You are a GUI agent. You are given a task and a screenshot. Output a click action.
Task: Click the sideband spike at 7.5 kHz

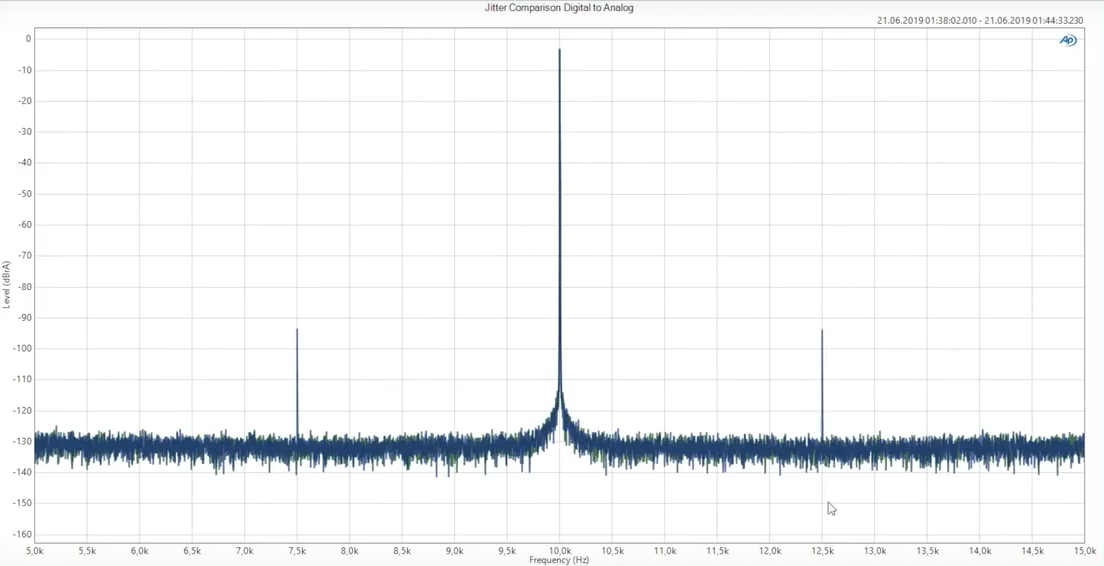(297, 332)
